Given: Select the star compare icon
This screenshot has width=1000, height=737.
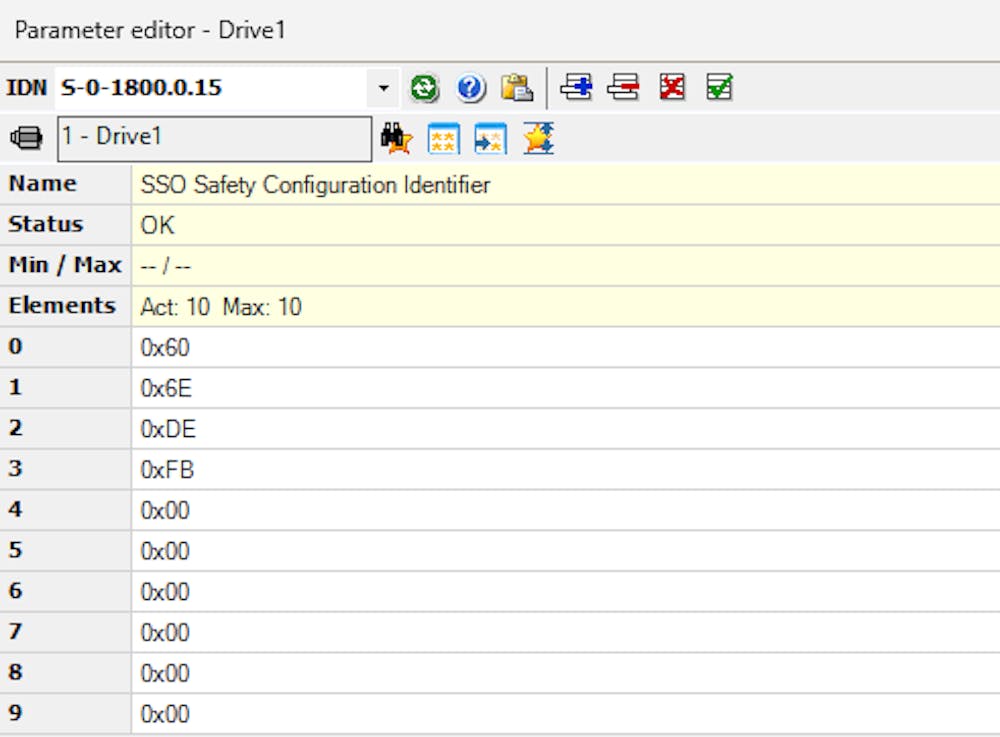Looking at the screenshot, I should pos(537,138).
